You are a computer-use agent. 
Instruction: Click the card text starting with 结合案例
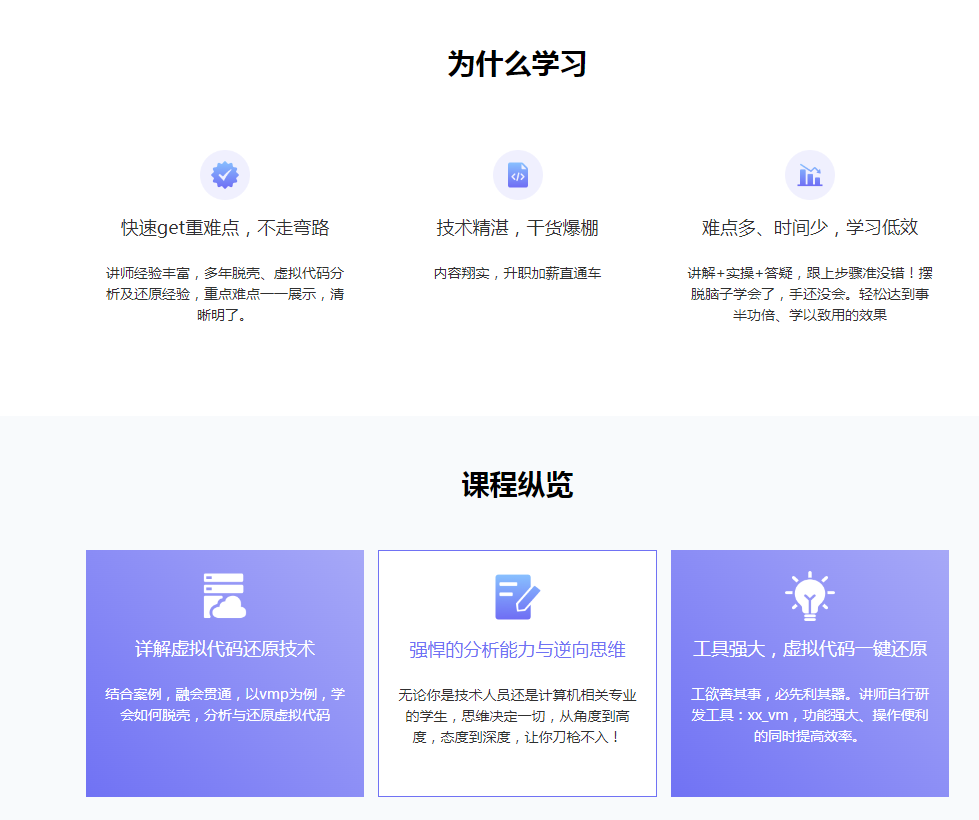click(225, 704)
